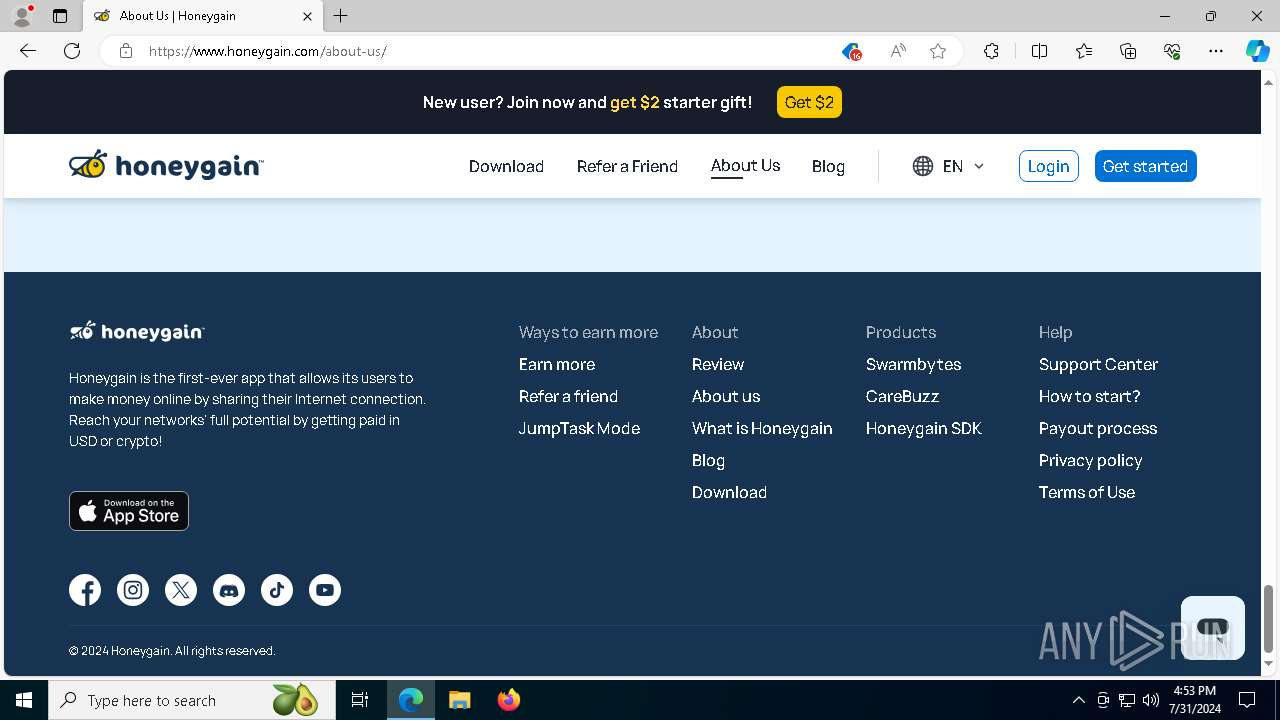Click the browser address bar URL

point(267,51)
